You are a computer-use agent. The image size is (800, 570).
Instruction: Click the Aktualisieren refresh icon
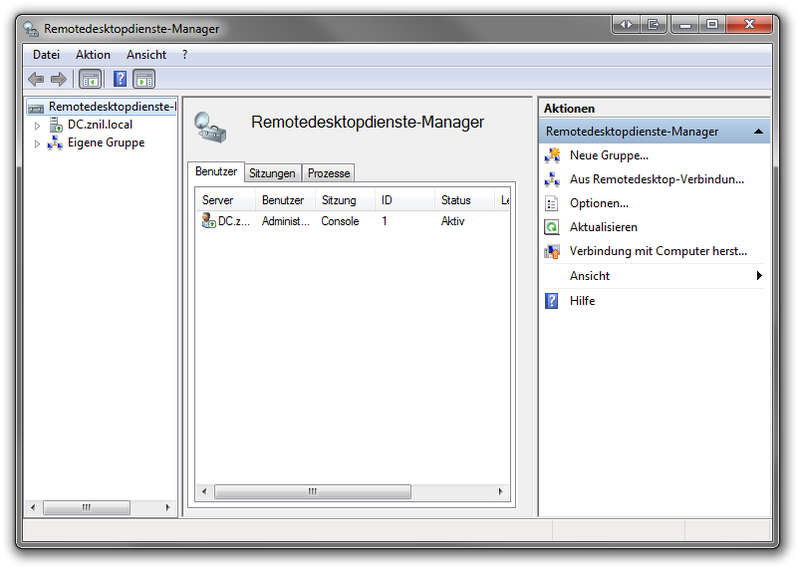coord(552,227)
